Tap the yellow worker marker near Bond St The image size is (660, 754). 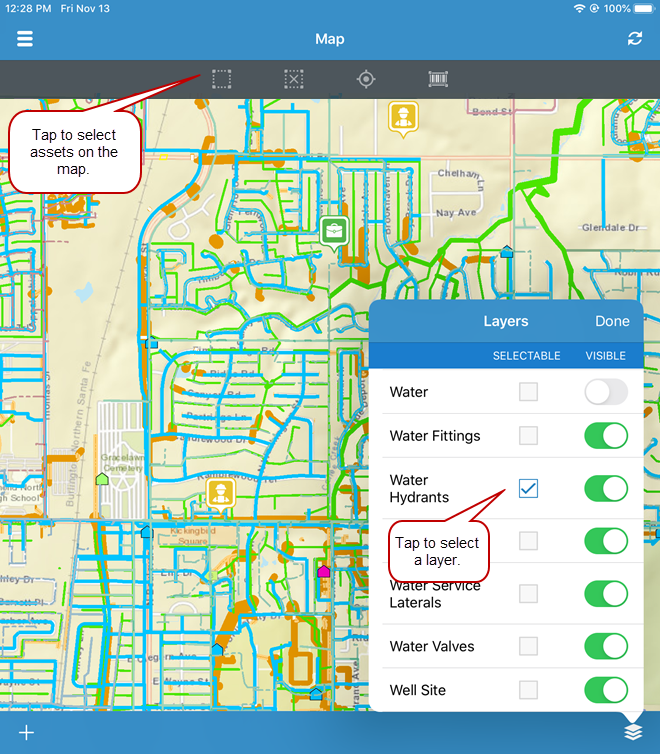coord(402,117)
